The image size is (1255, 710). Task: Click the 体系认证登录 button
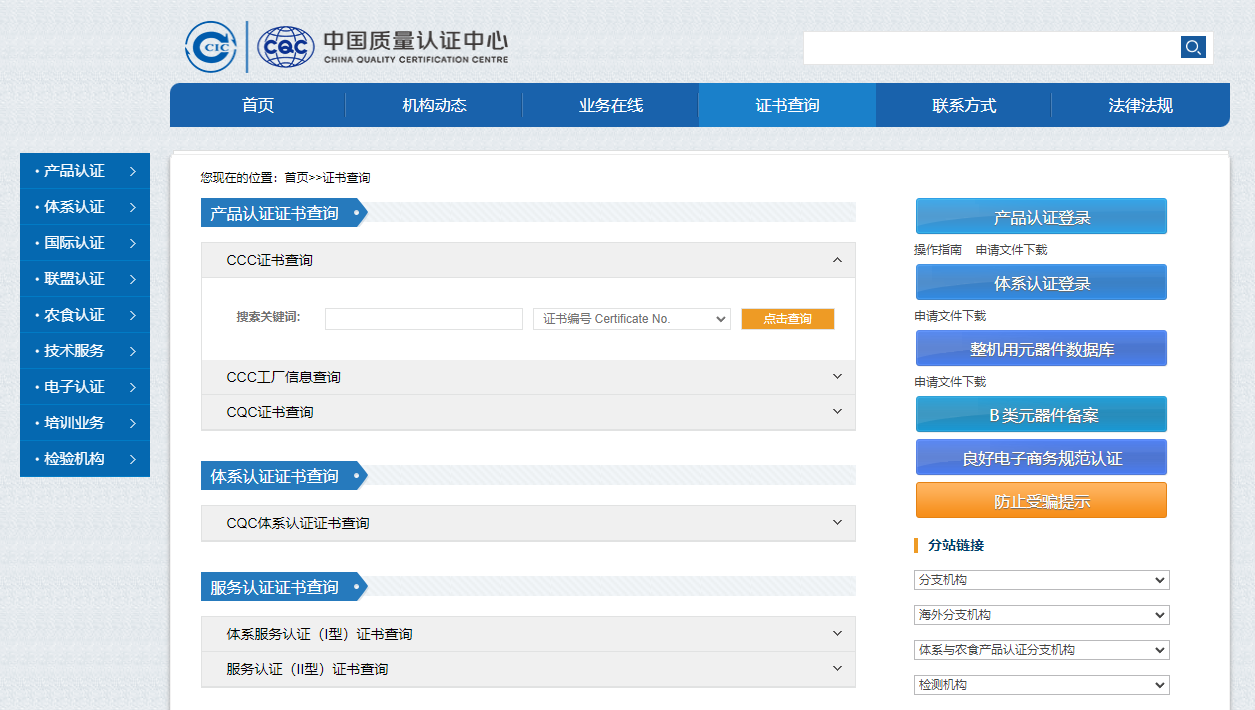tap(1041, 282)
